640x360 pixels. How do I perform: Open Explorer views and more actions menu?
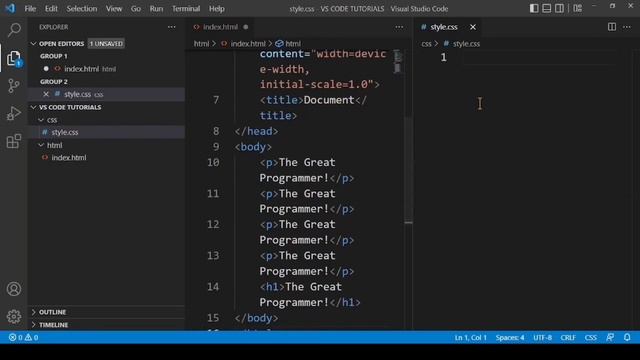pos(171,27)
